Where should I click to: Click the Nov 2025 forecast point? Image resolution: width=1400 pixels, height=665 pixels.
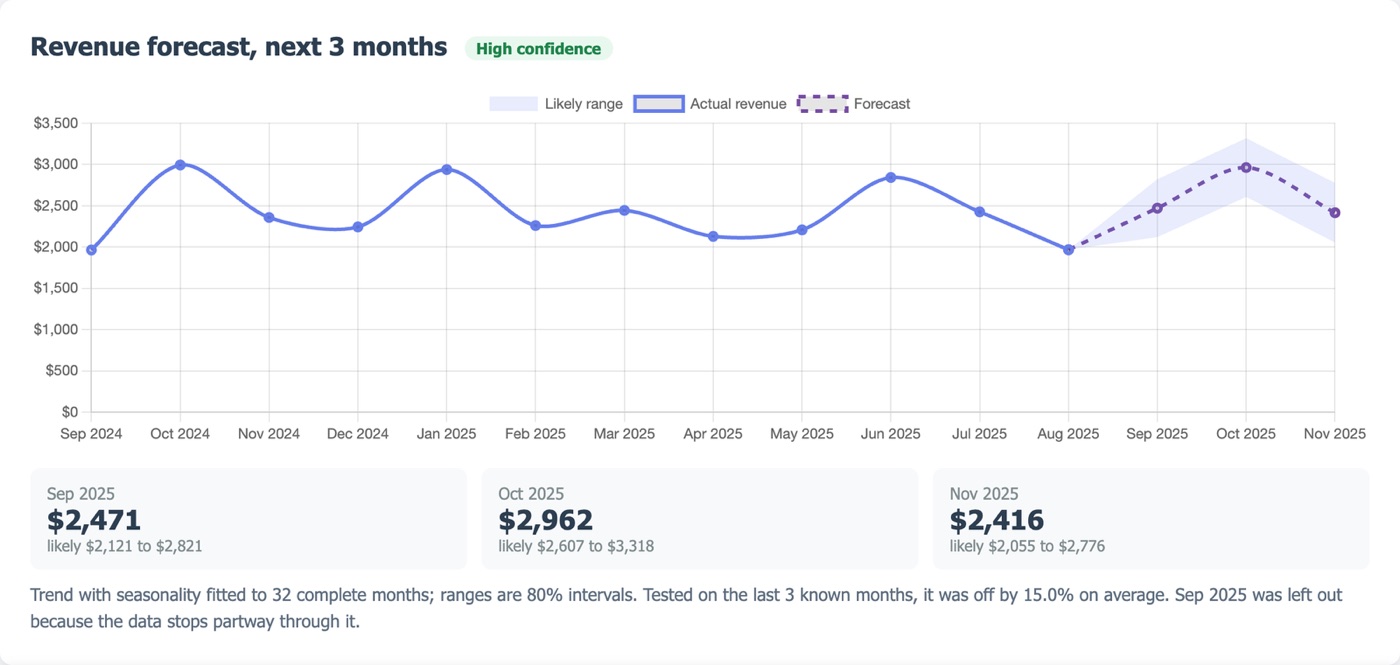point(1334,212)
